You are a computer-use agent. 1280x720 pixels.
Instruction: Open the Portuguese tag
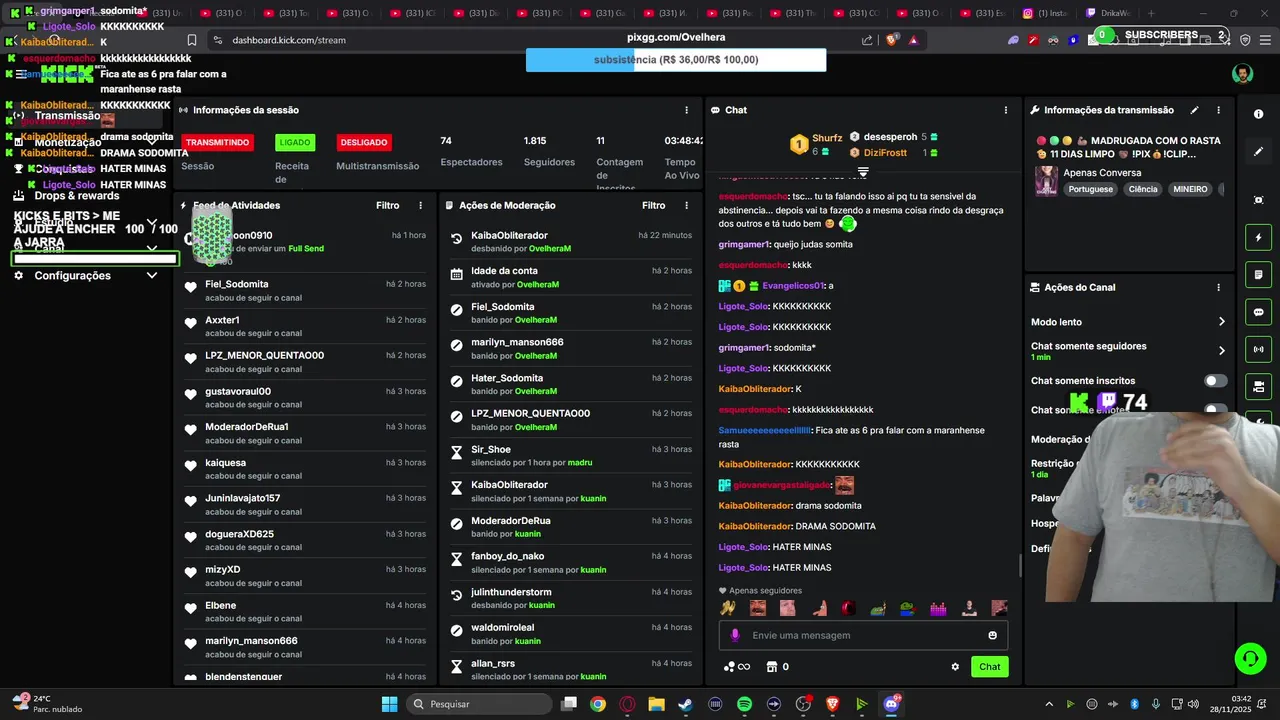point(1090,189)
